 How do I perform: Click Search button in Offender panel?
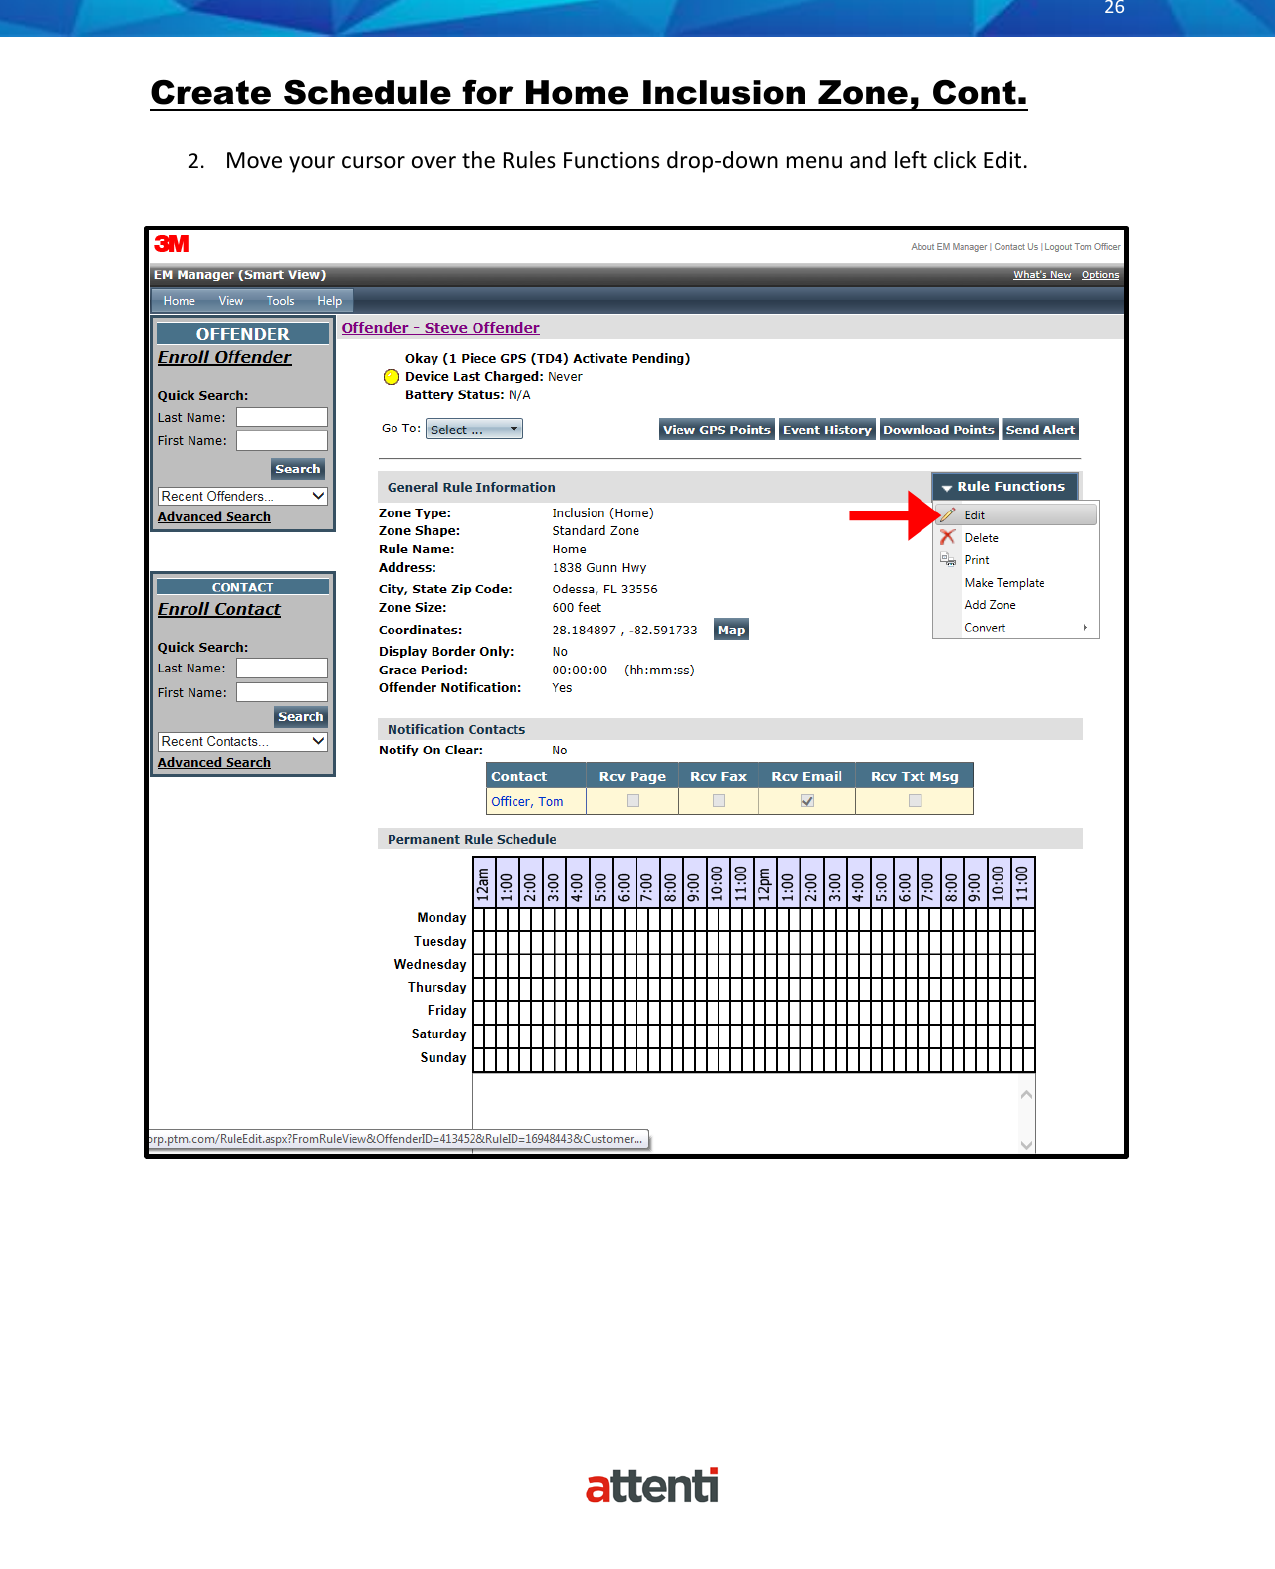[298, 469]
